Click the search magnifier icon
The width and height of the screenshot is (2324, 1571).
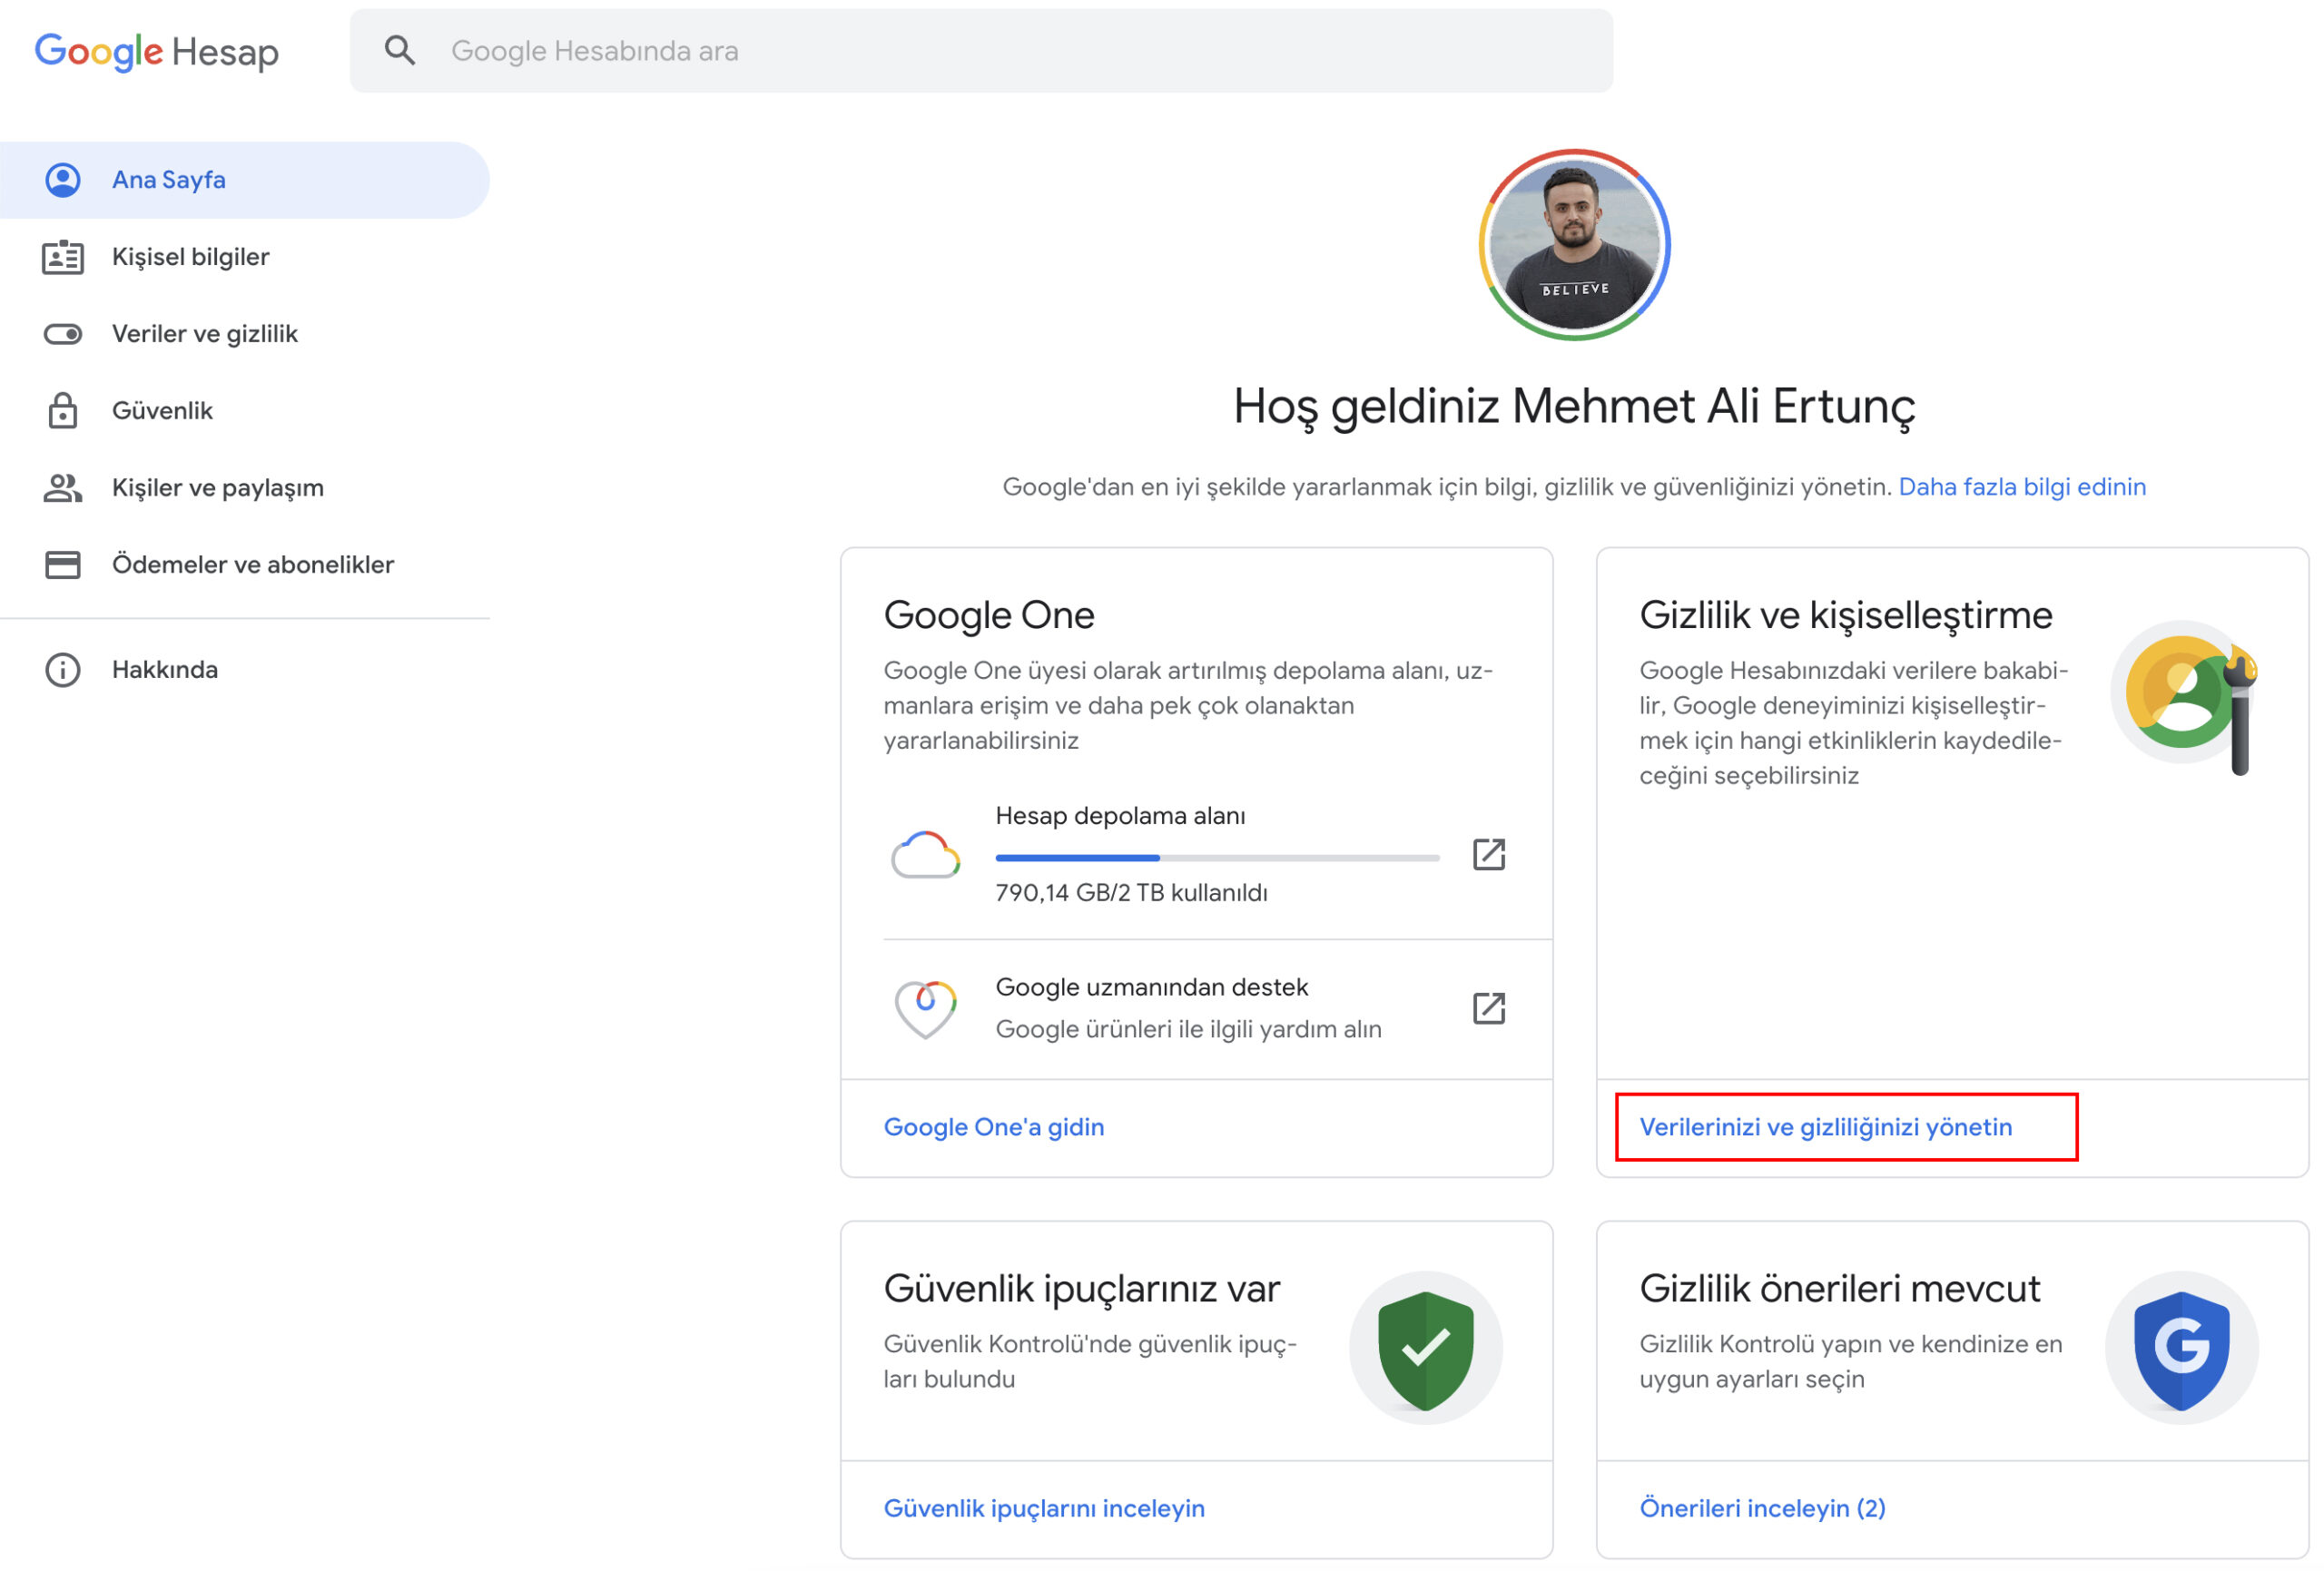tap(400, 50)
